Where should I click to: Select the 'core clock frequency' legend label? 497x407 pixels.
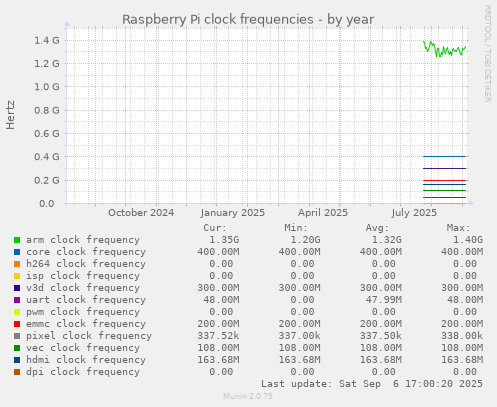(86, 252)
